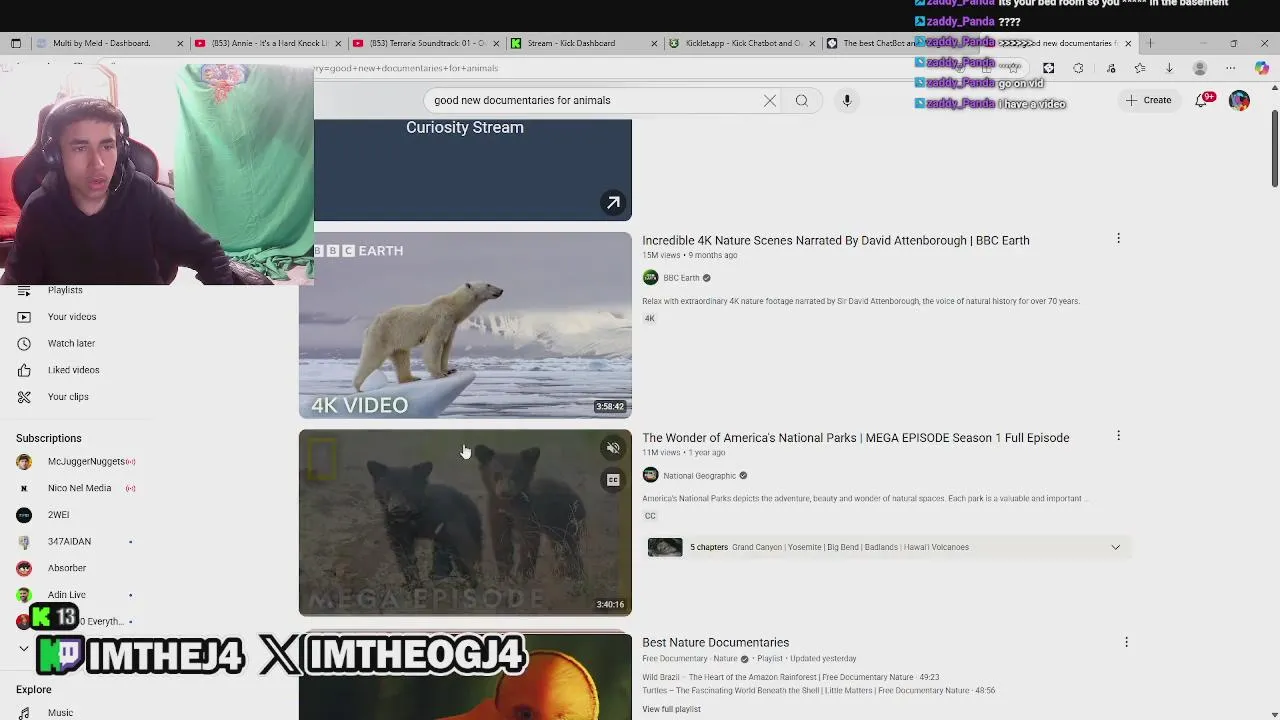Viewport: 1280px width, 720px height.
Task: Open chapters preview thumbnail
Action: pos(665,547)
